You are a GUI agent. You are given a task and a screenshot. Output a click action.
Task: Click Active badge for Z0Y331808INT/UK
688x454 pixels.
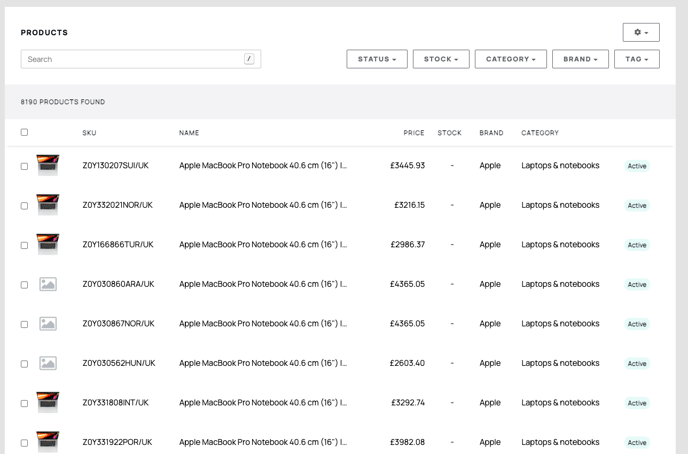tap(637, 403)
